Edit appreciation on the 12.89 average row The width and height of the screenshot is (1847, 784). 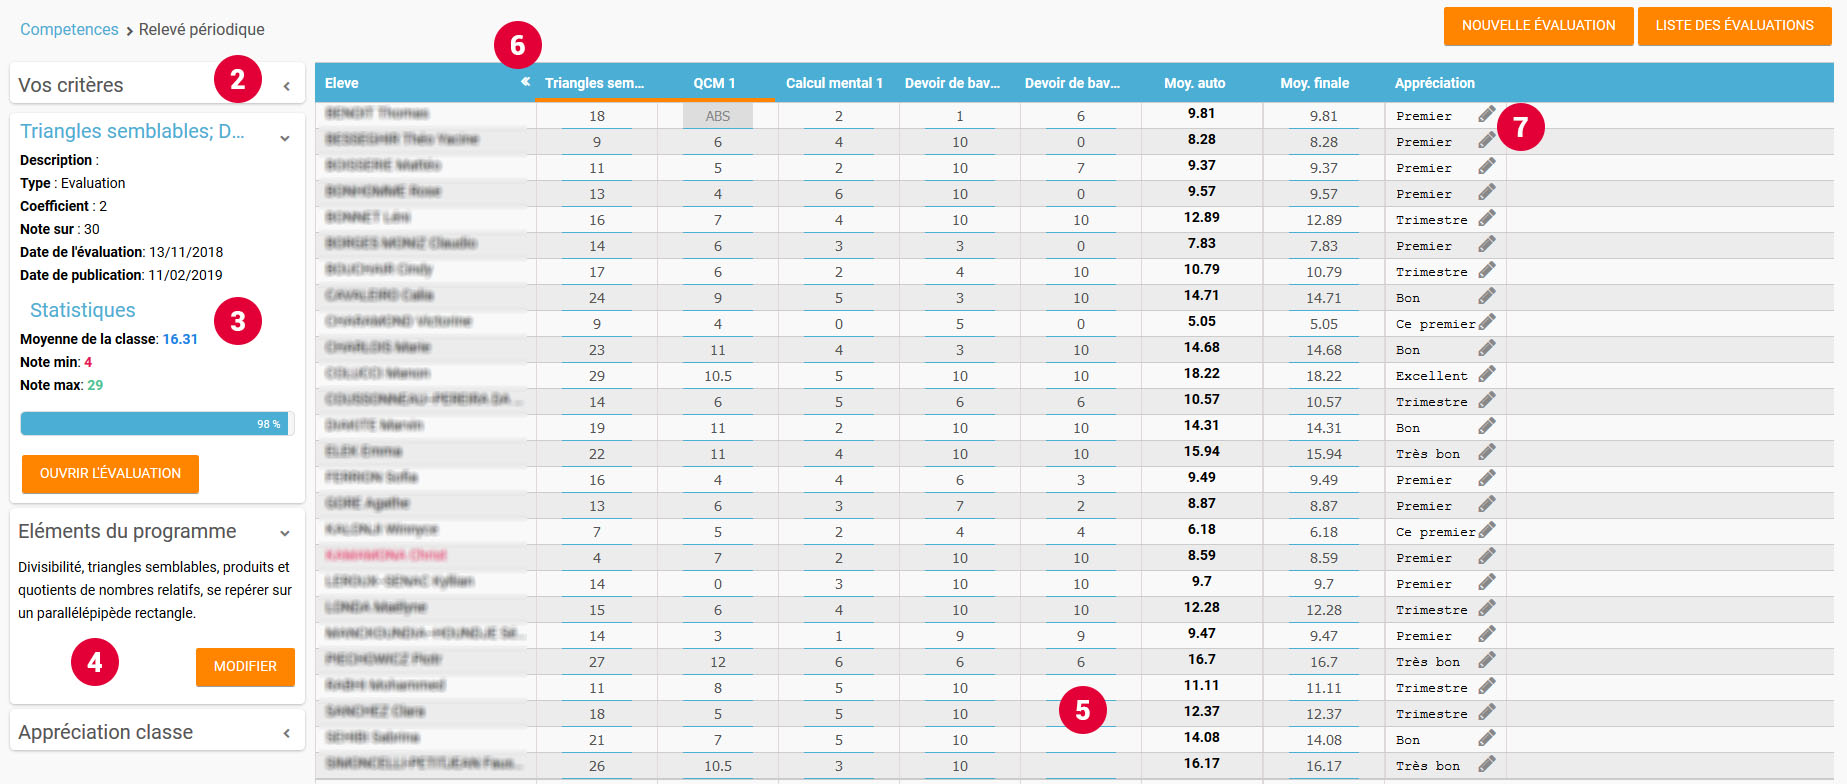pos(1487,218)
